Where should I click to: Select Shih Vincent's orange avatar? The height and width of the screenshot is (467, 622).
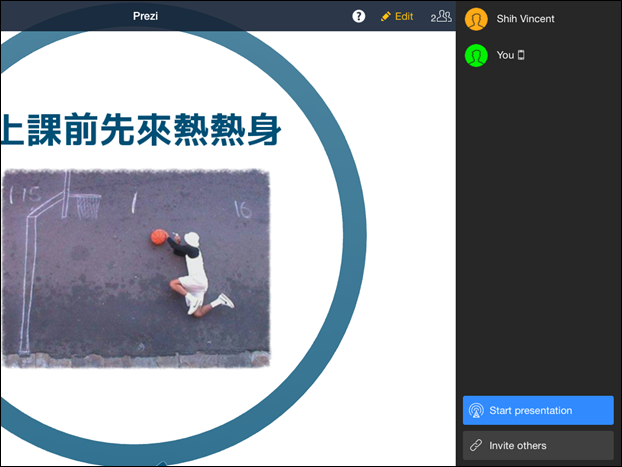pos(476,19)
